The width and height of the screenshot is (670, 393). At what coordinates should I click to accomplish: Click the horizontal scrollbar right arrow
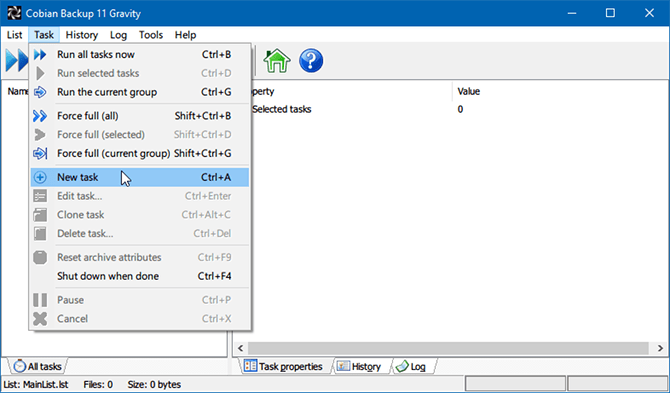[660, 348]
